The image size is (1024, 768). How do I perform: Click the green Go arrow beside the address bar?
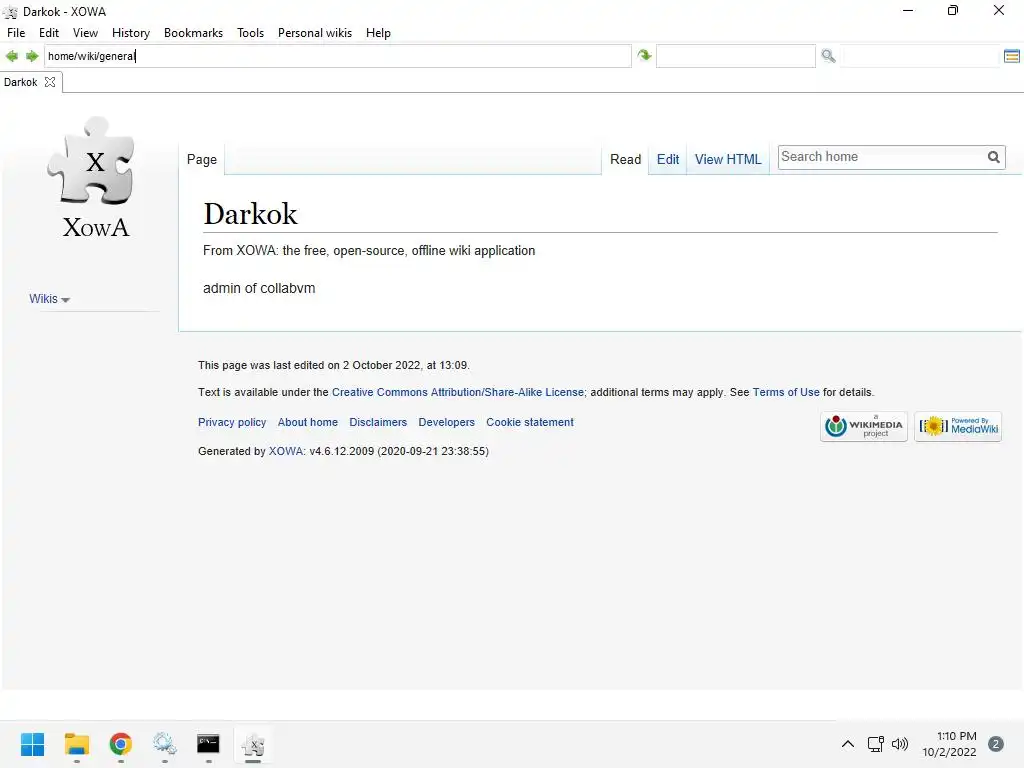tap(645, 56)
